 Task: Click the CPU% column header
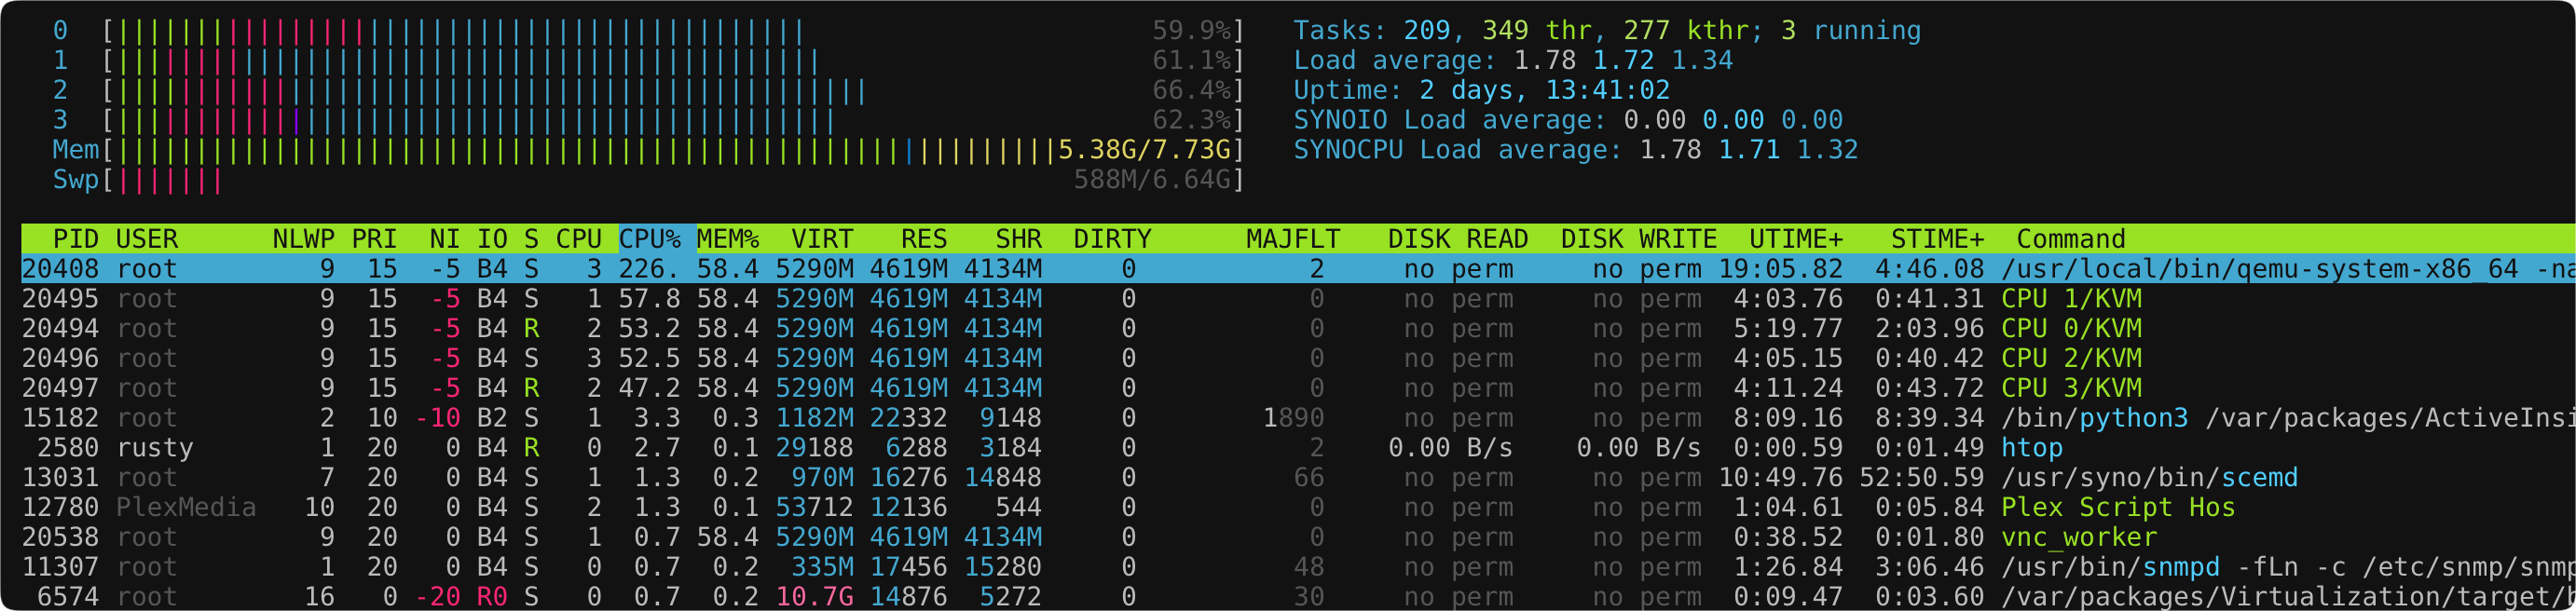coord(650,239)
